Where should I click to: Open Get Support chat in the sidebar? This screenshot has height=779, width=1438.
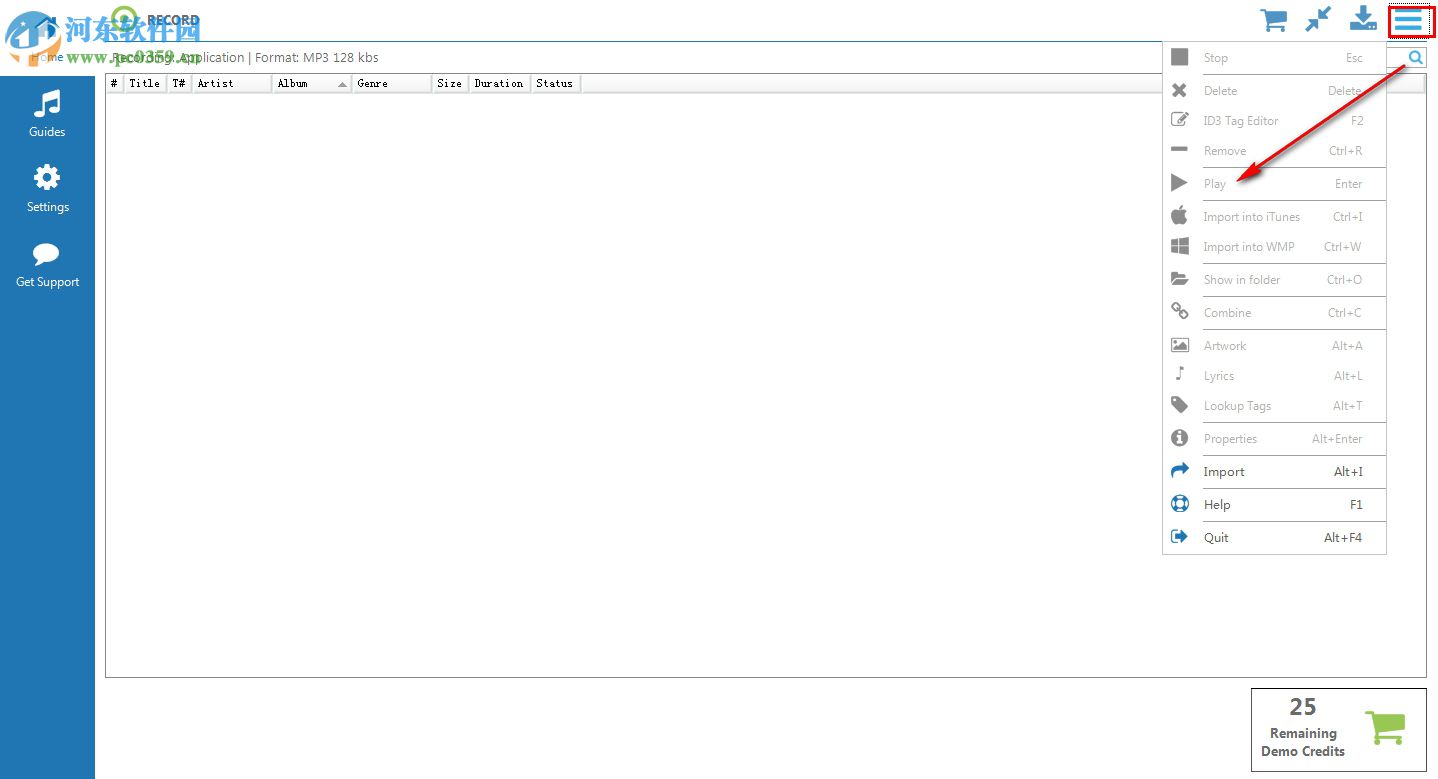click(47, 265)
